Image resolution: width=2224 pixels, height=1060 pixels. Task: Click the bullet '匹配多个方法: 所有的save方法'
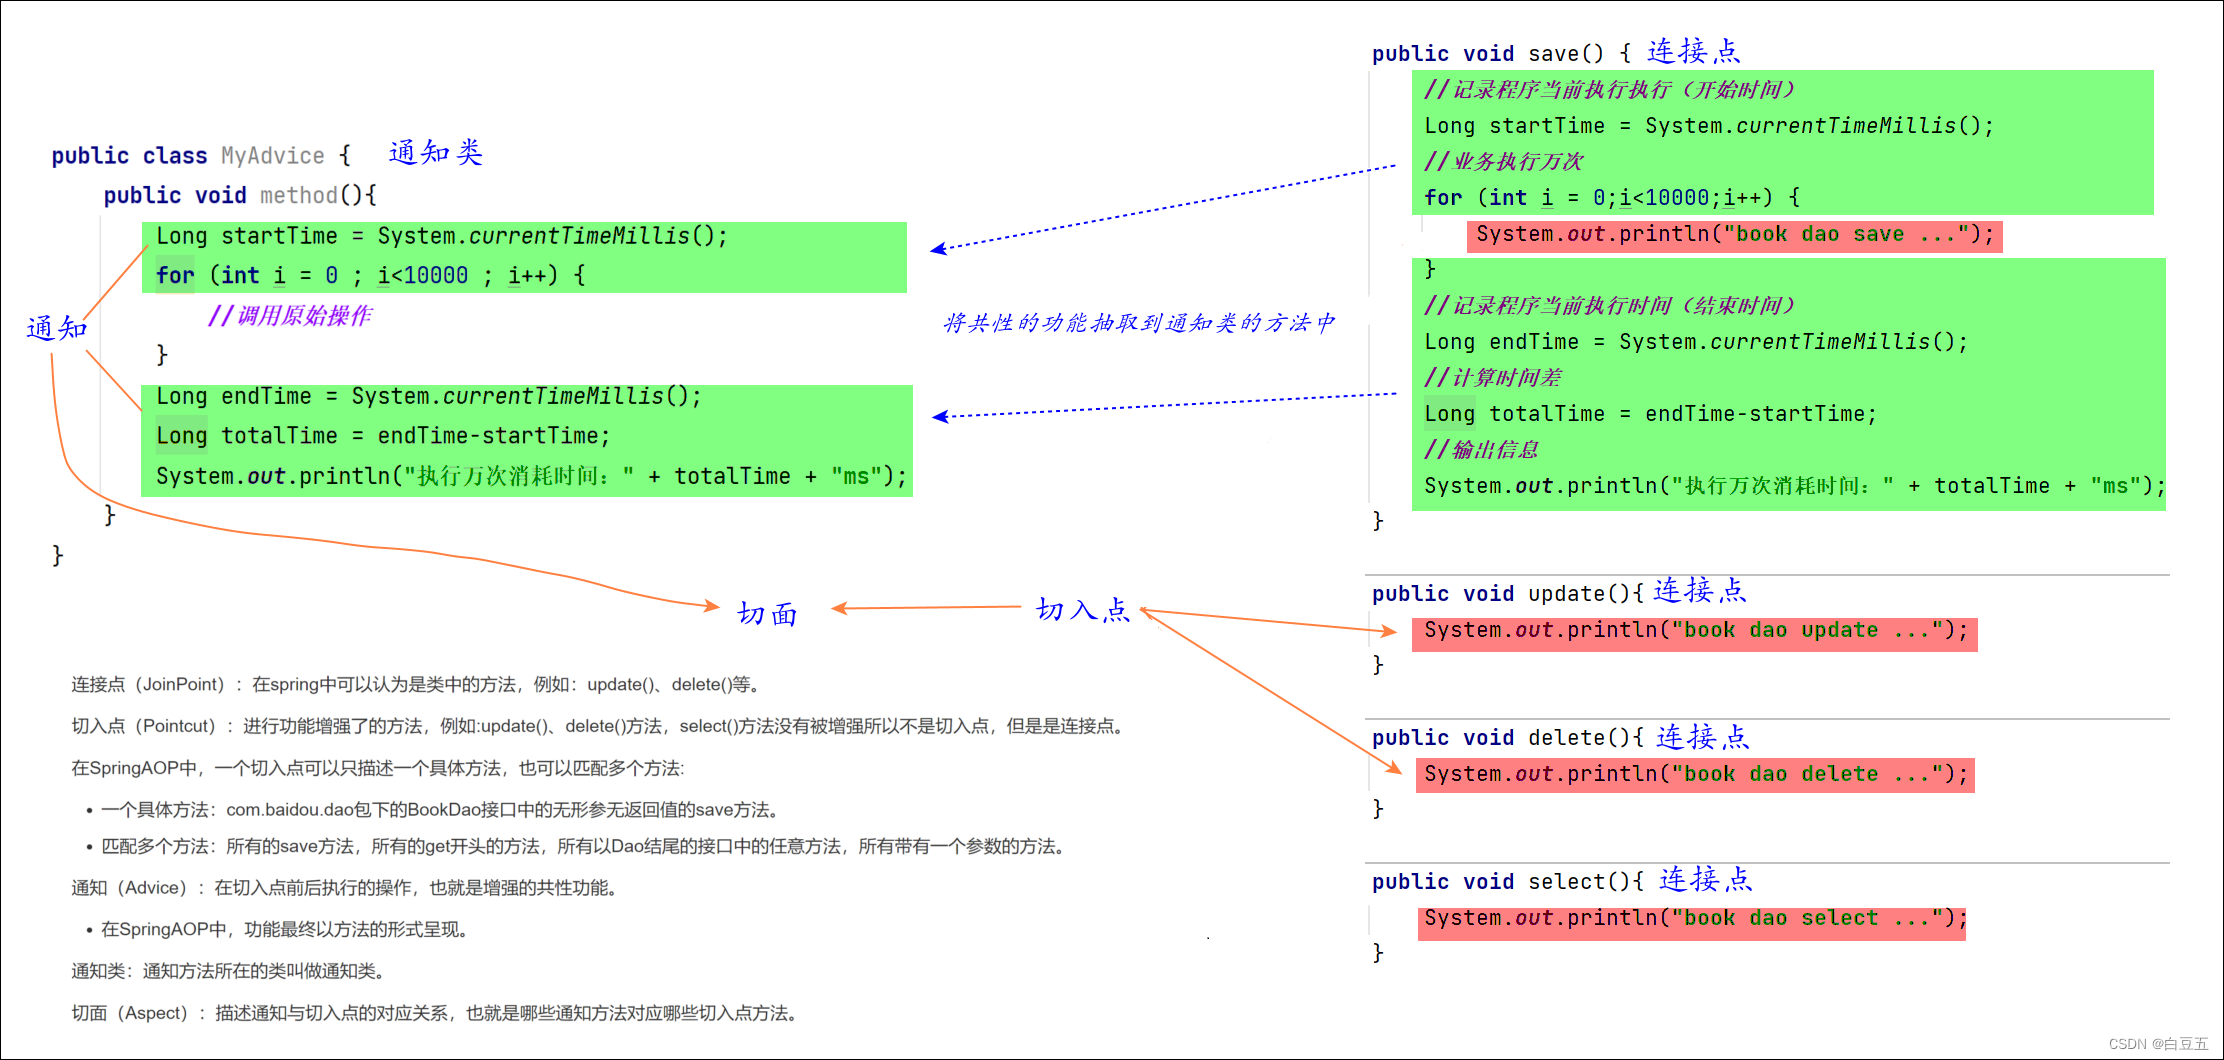click(x=587, y=847)
